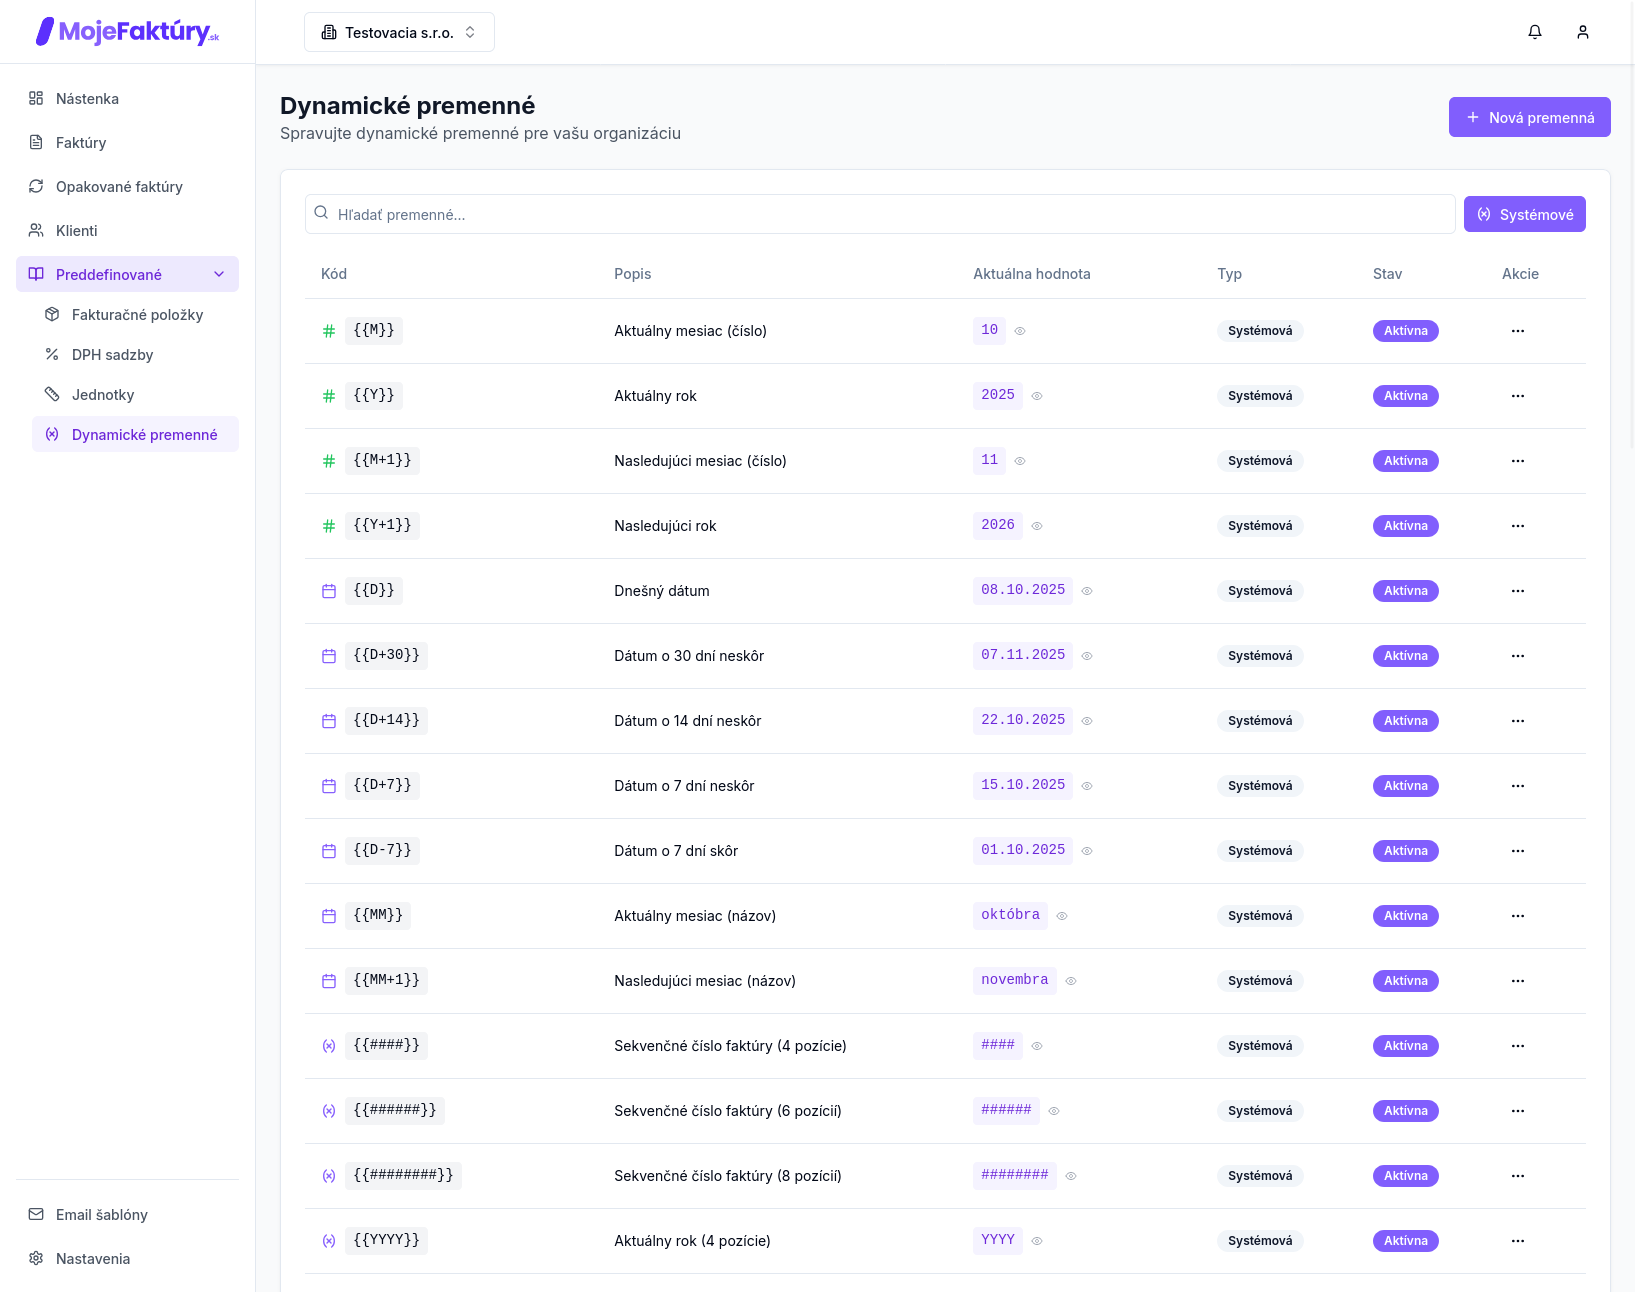Open Email šablóny link
Image resolution: width=1635 pixels, height=1292 pixels.
click(101, 1215)
